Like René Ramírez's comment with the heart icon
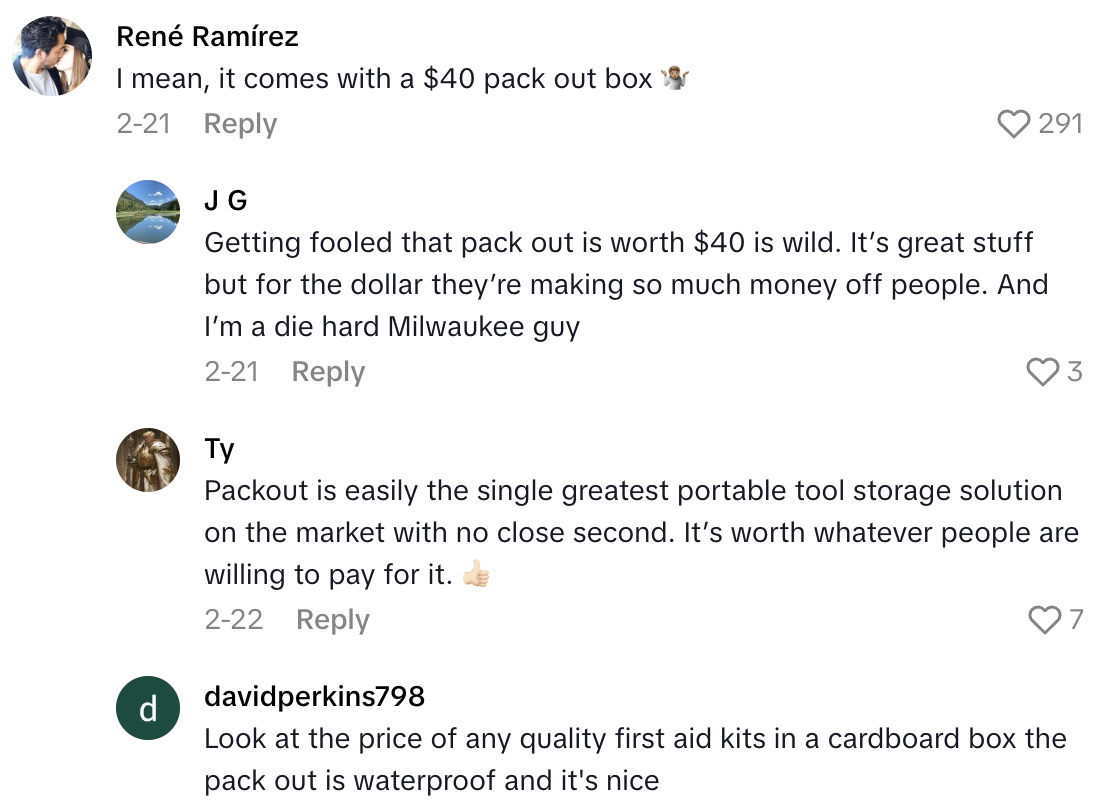The height and width of the screenshot is (806, 1110). pyautogui.click(x=1015, y=124)
